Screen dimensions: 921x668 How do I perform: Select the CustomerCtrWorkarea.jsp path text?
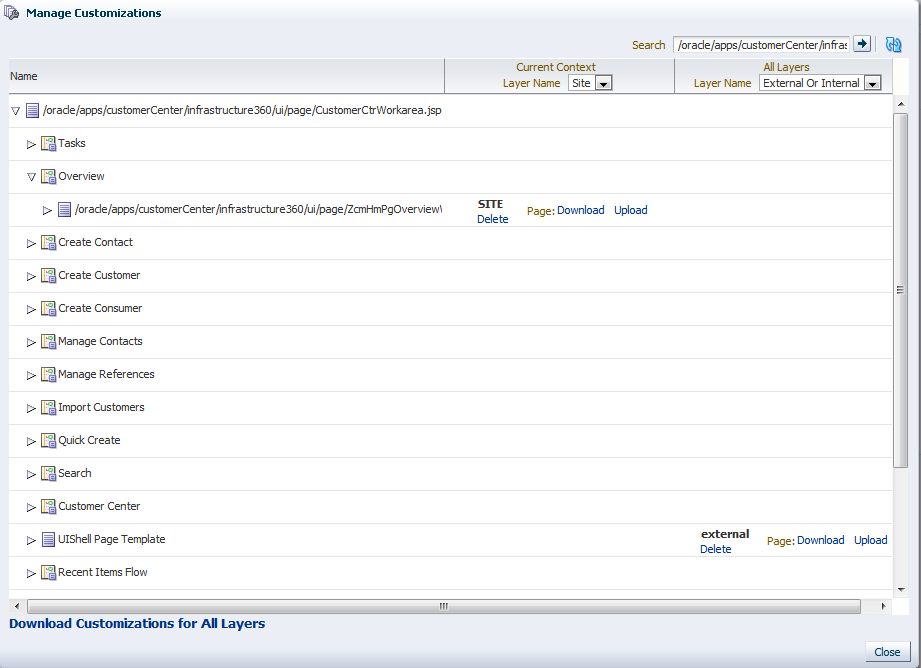tap(242, 110)
